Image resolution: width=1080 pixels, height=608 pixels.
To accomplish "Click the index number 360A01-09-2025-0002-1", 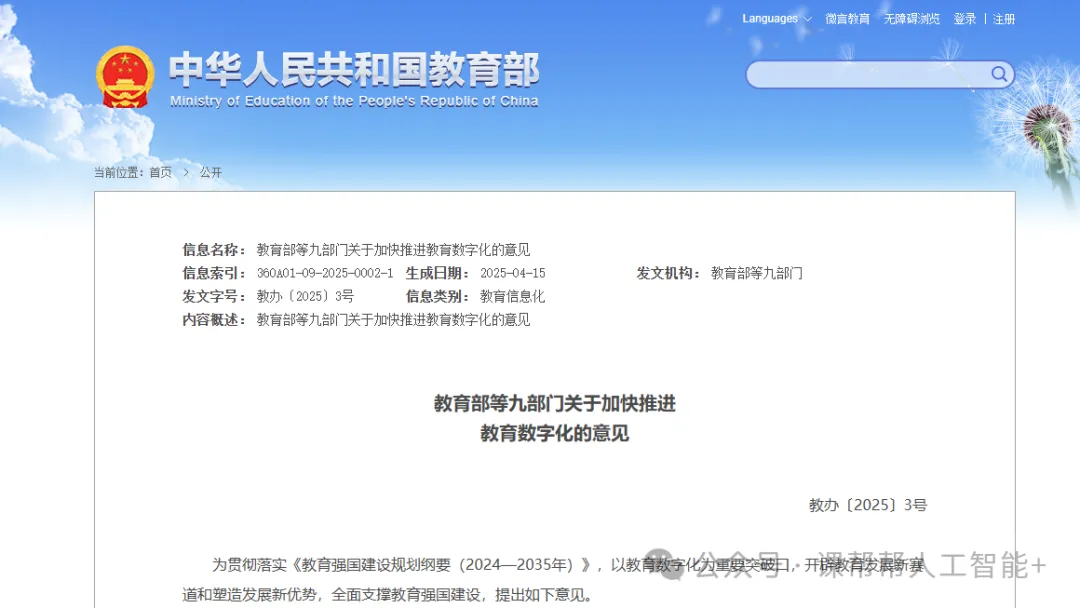I will coord(325,273).
